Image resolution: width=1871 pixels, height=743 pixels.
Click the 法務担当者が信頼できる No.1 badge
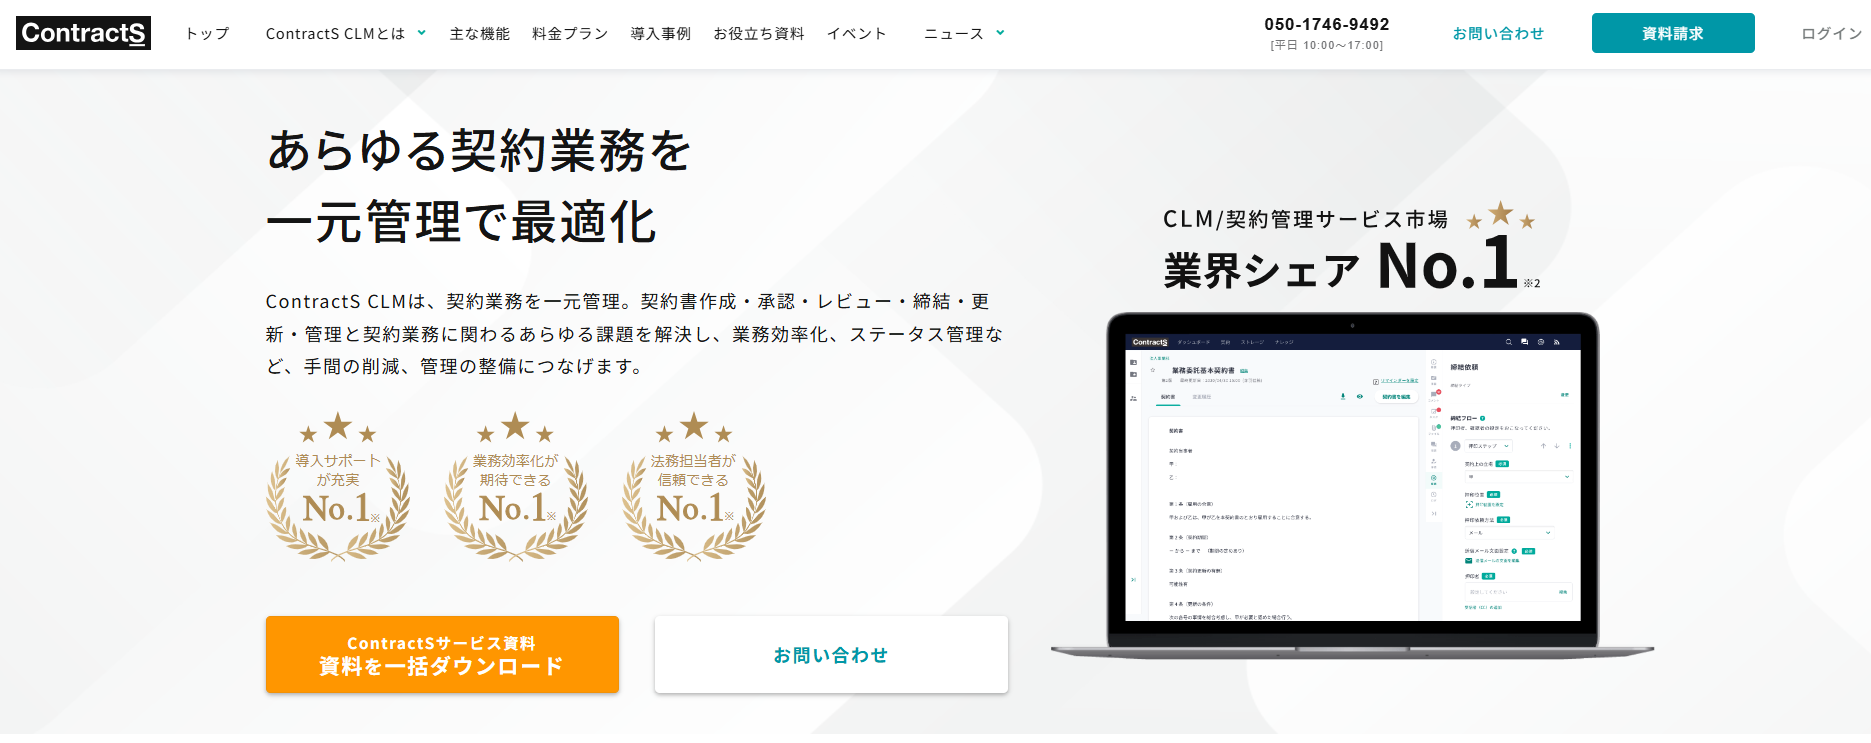point(693,486)
